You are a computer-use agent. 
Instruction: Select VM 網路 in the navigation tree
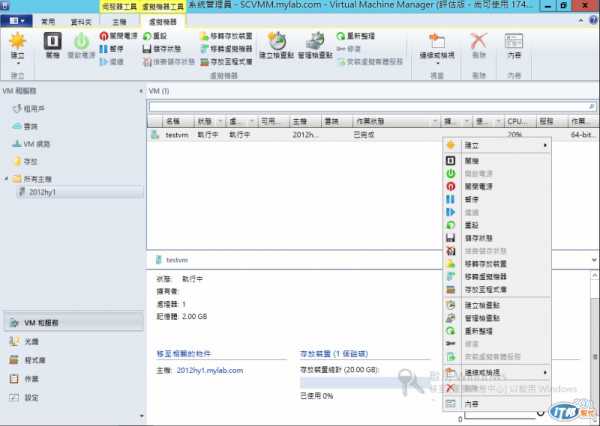pyautogui.click(x=31, y=144)
